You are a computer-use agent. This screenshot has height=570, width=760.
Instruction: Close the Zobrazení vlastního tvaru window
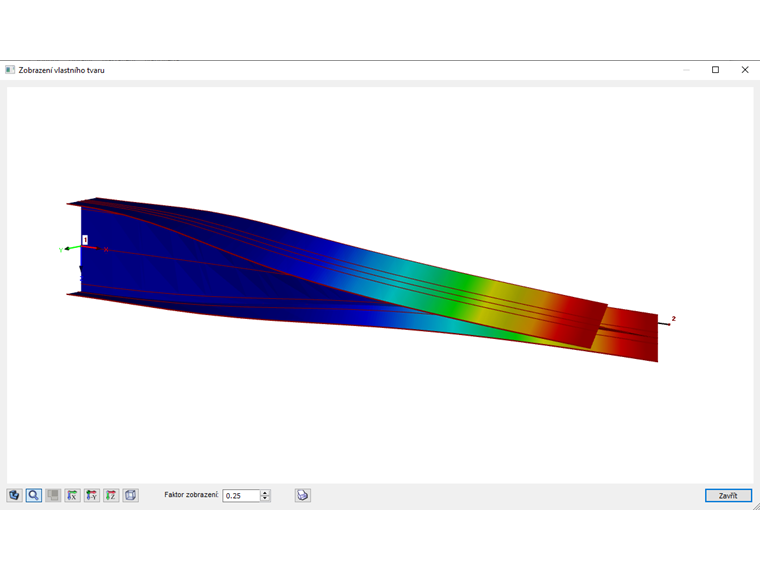[x=745, y=70]
